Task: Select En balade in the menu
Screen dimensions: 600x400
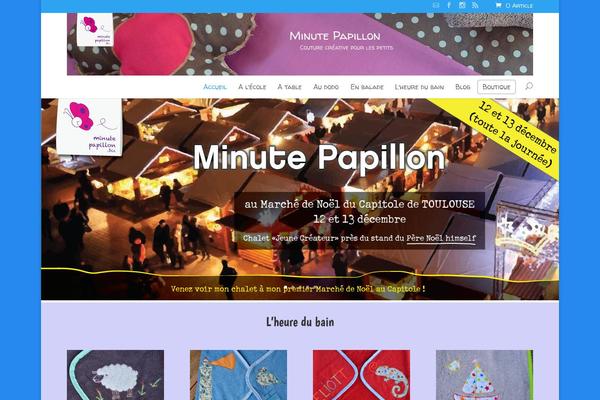Action: coord(367,87)
